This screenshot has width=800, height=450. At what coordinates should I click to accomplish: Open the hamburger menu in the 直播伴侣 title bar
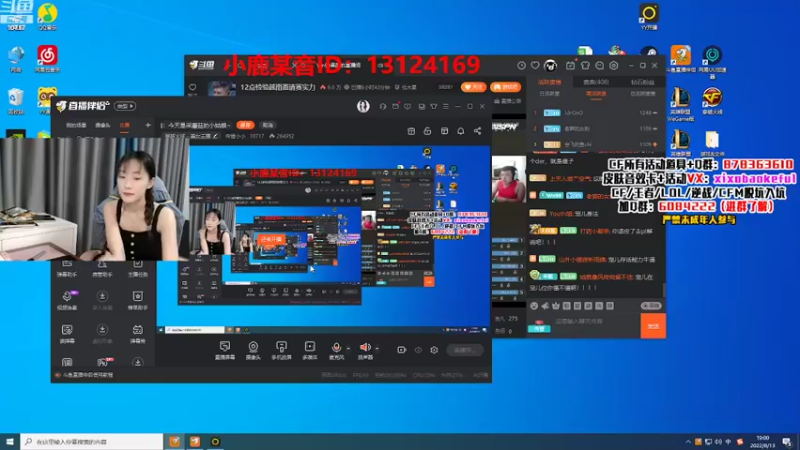(x=445, y=106)
